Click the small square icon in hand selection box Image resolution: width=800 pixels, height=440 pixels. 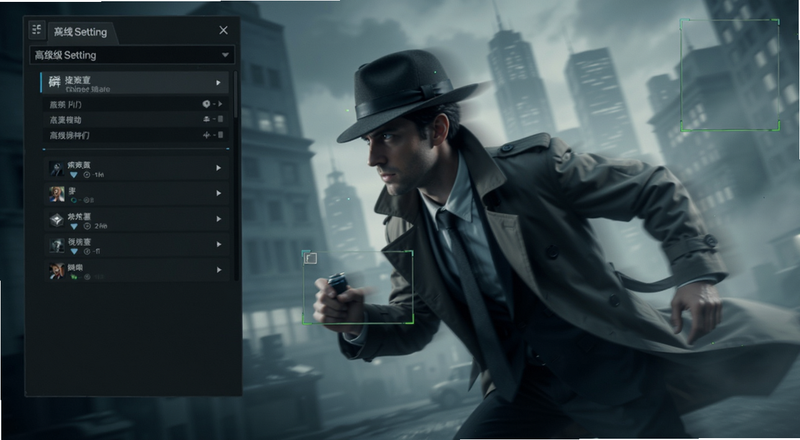tap(311, 258)
